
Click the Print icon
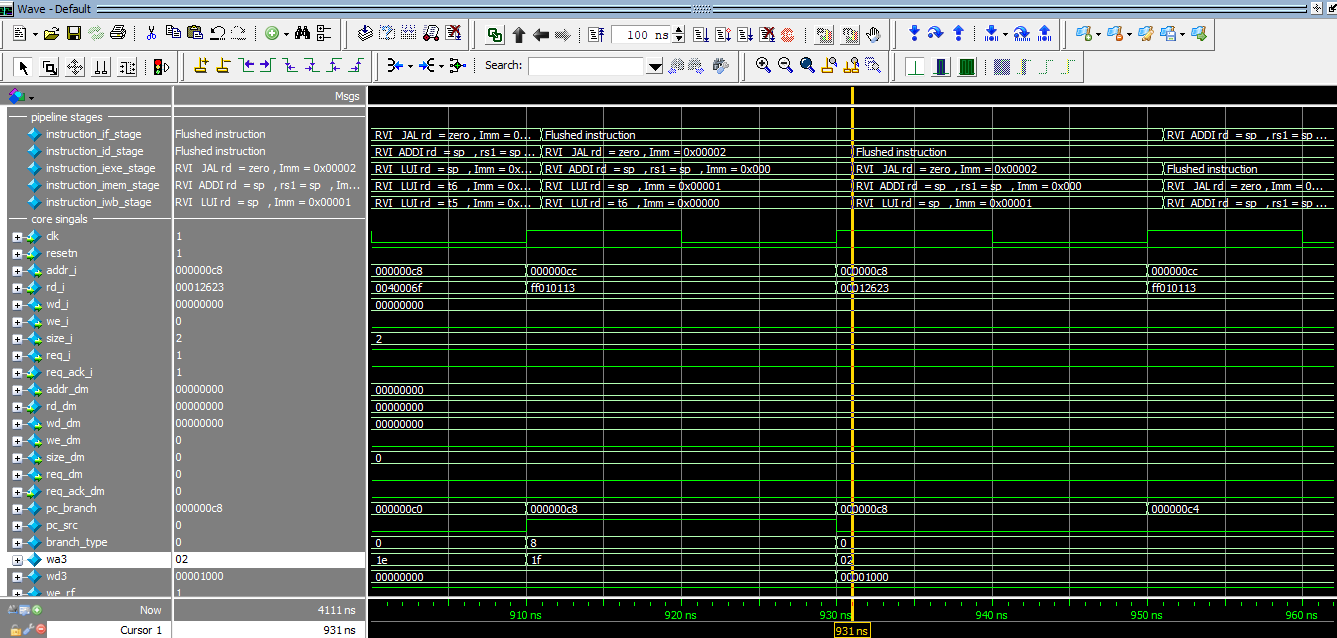click(118, 34)
